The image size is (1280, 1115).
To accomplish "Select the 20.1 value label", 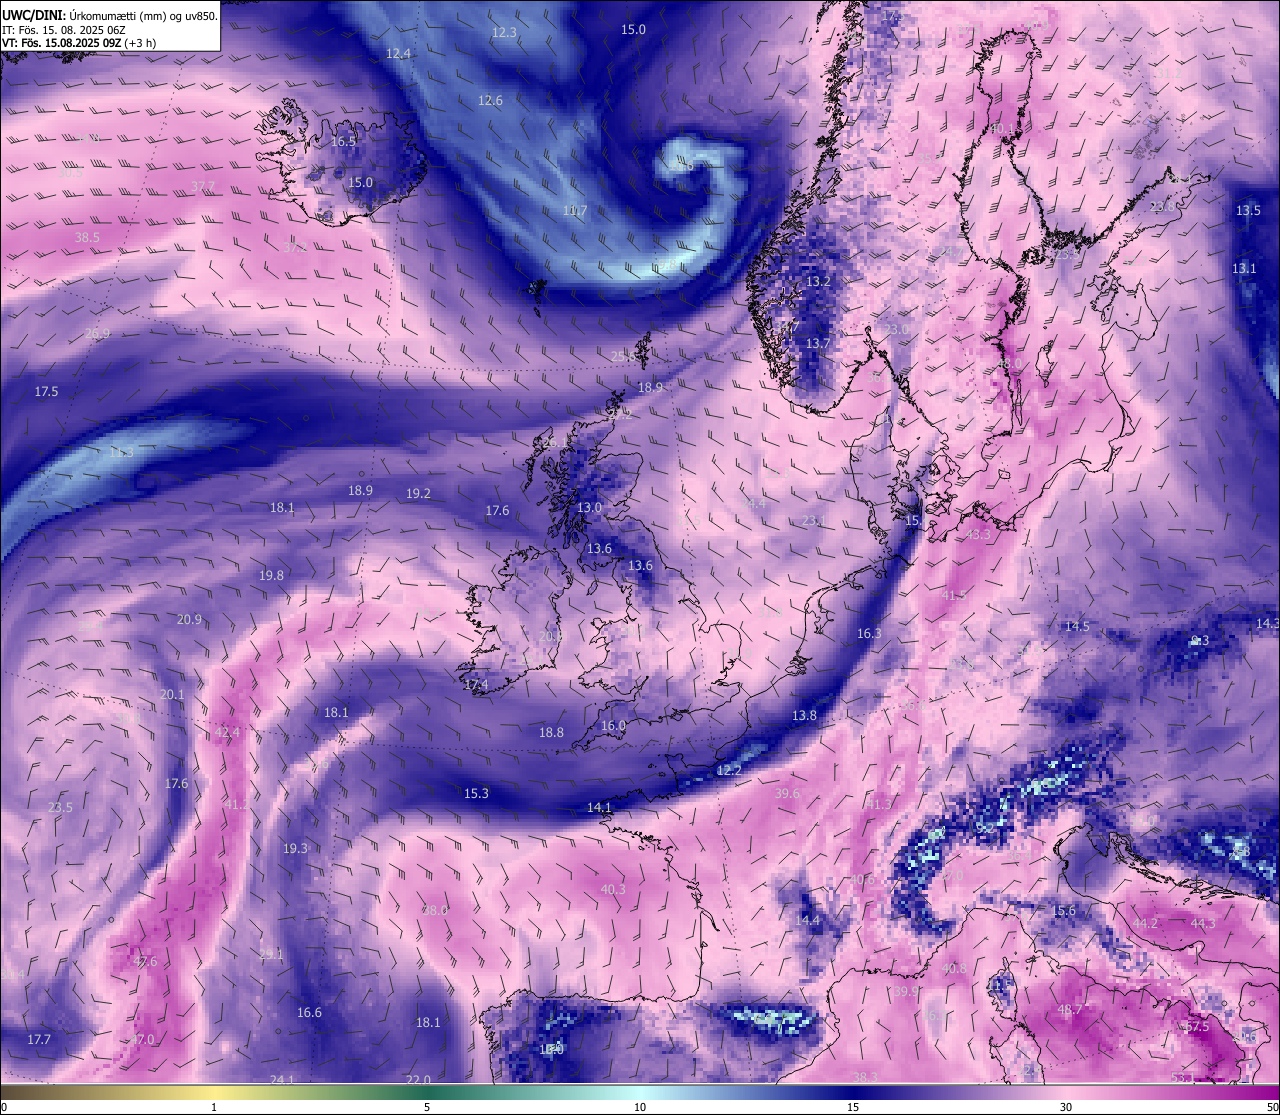I will [x=172, y=694].
